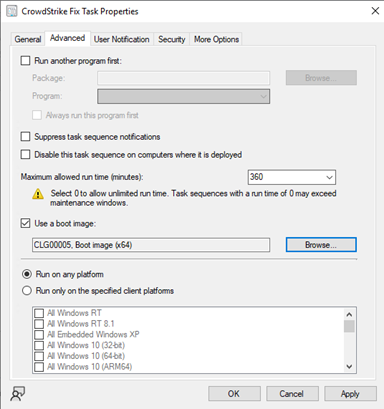Image resolution: width=384 pixels, height=409 pixels.
Task: Enable Run another program first checkbox
Action: (26, 61)
